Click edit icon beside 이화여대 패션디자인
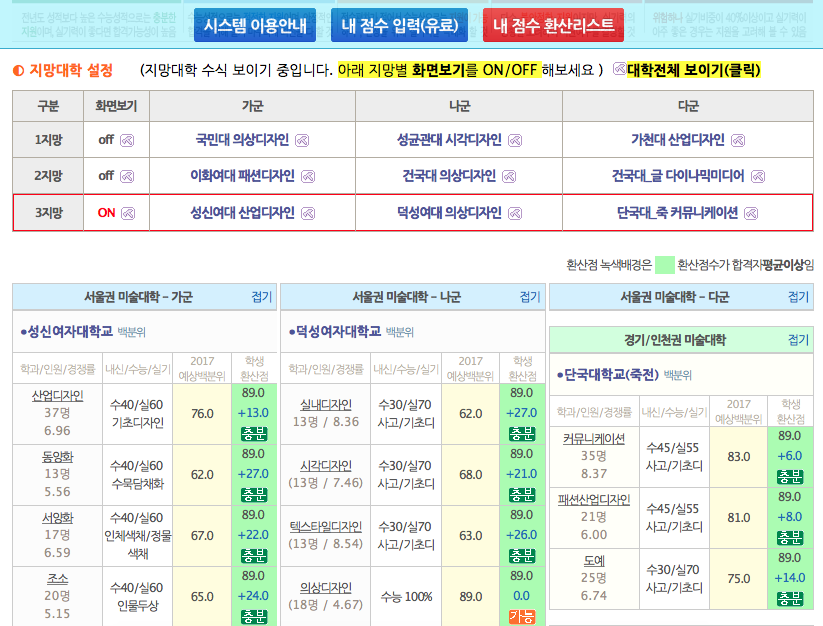This screenshot has height=626, width=823. [x=308, y=176]
